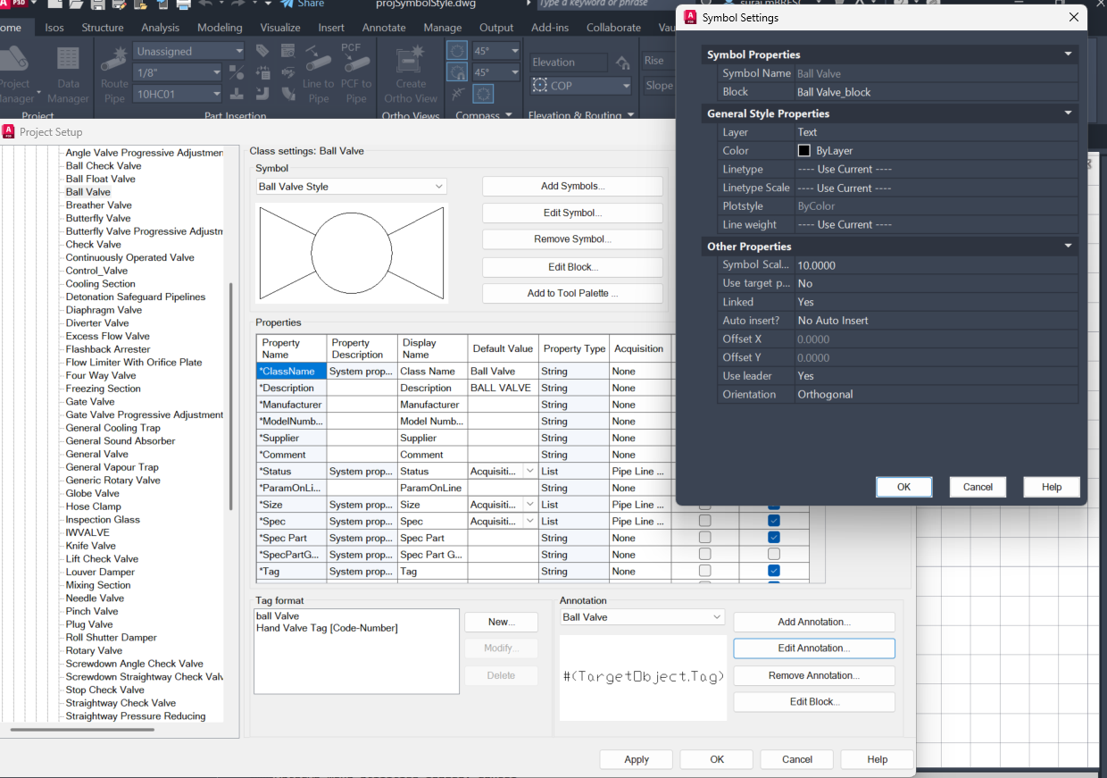Click the ByLayer color swatch
Image resolution: width=1107 pixels, height=778 pixels.
tap(804, 151)
